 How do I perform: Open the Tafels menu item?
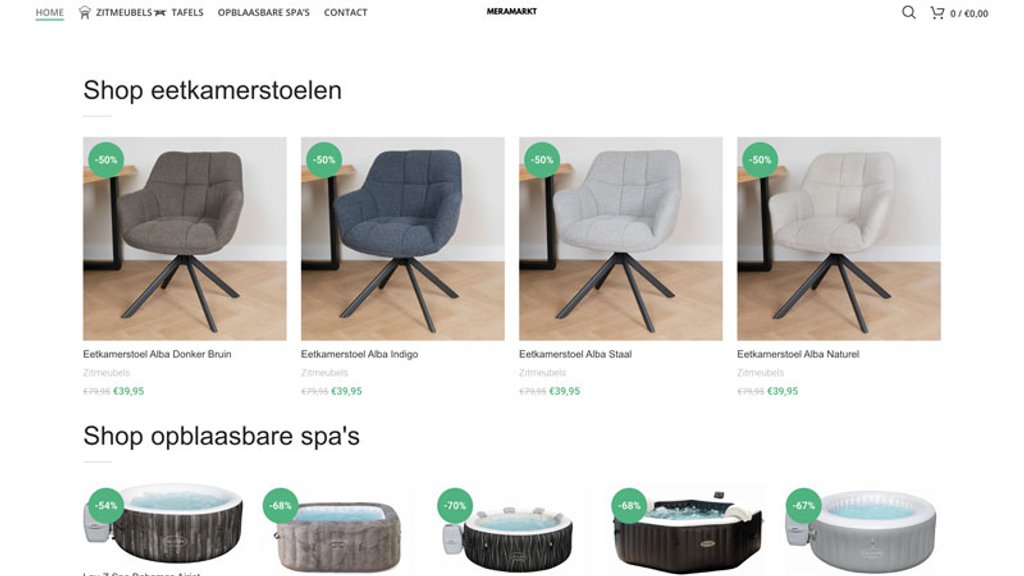pos(187,12)
